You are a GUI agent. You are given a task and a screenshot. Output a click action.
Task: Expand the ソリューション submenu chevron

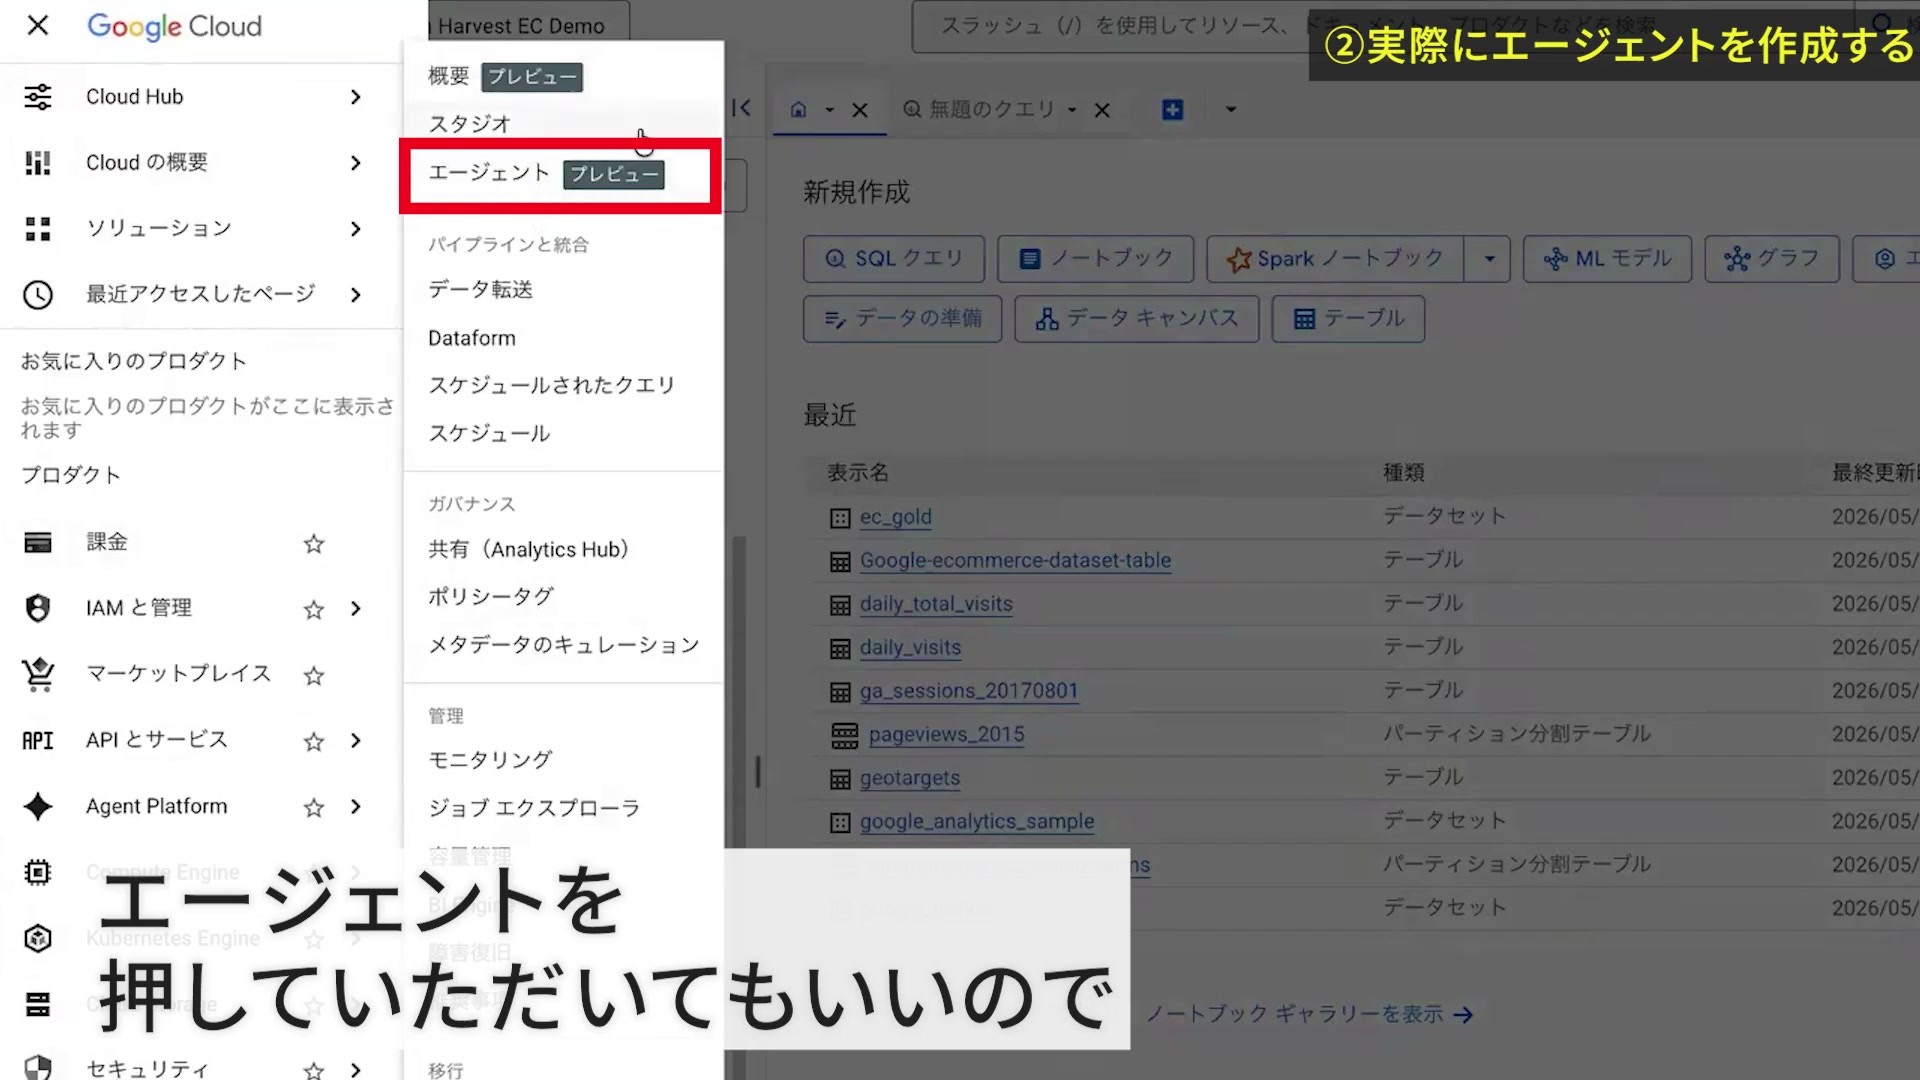(356, 229)
